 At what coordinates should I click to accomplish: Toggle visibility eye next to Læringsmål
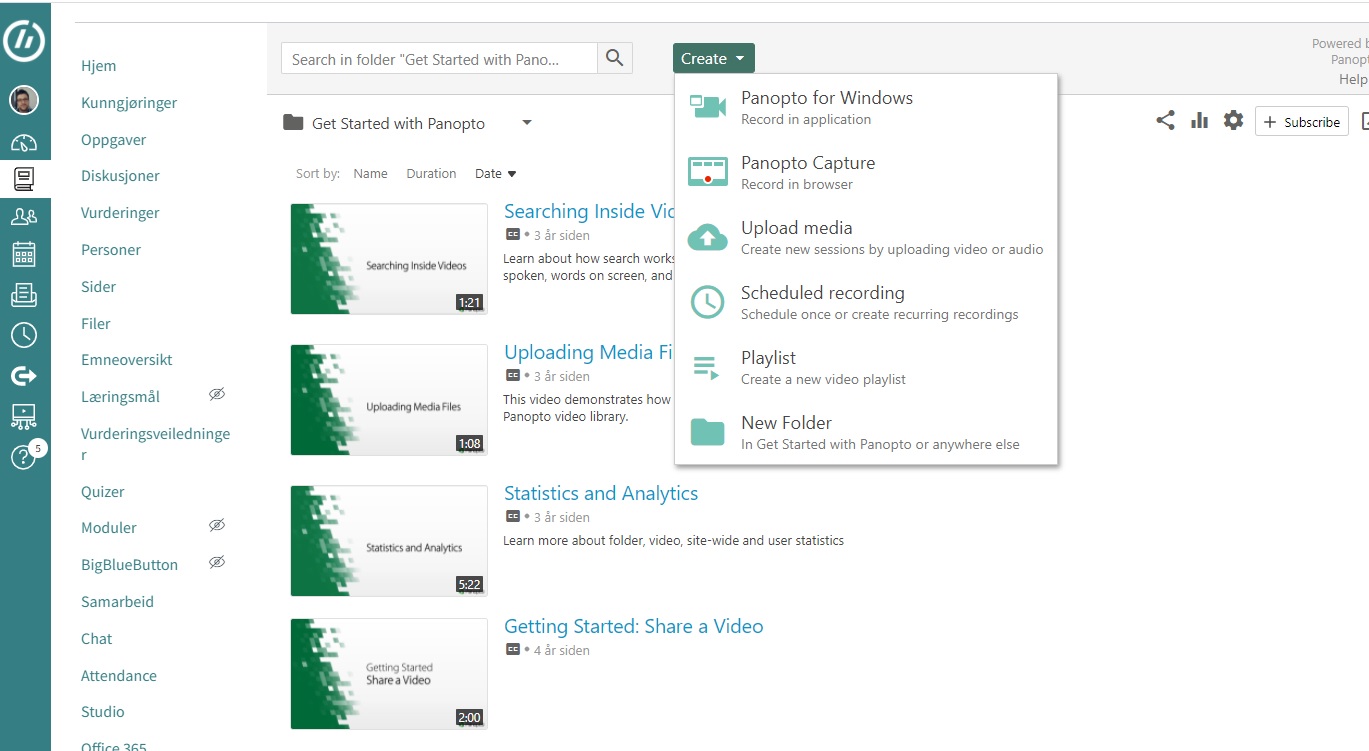[x=217, y=395]
